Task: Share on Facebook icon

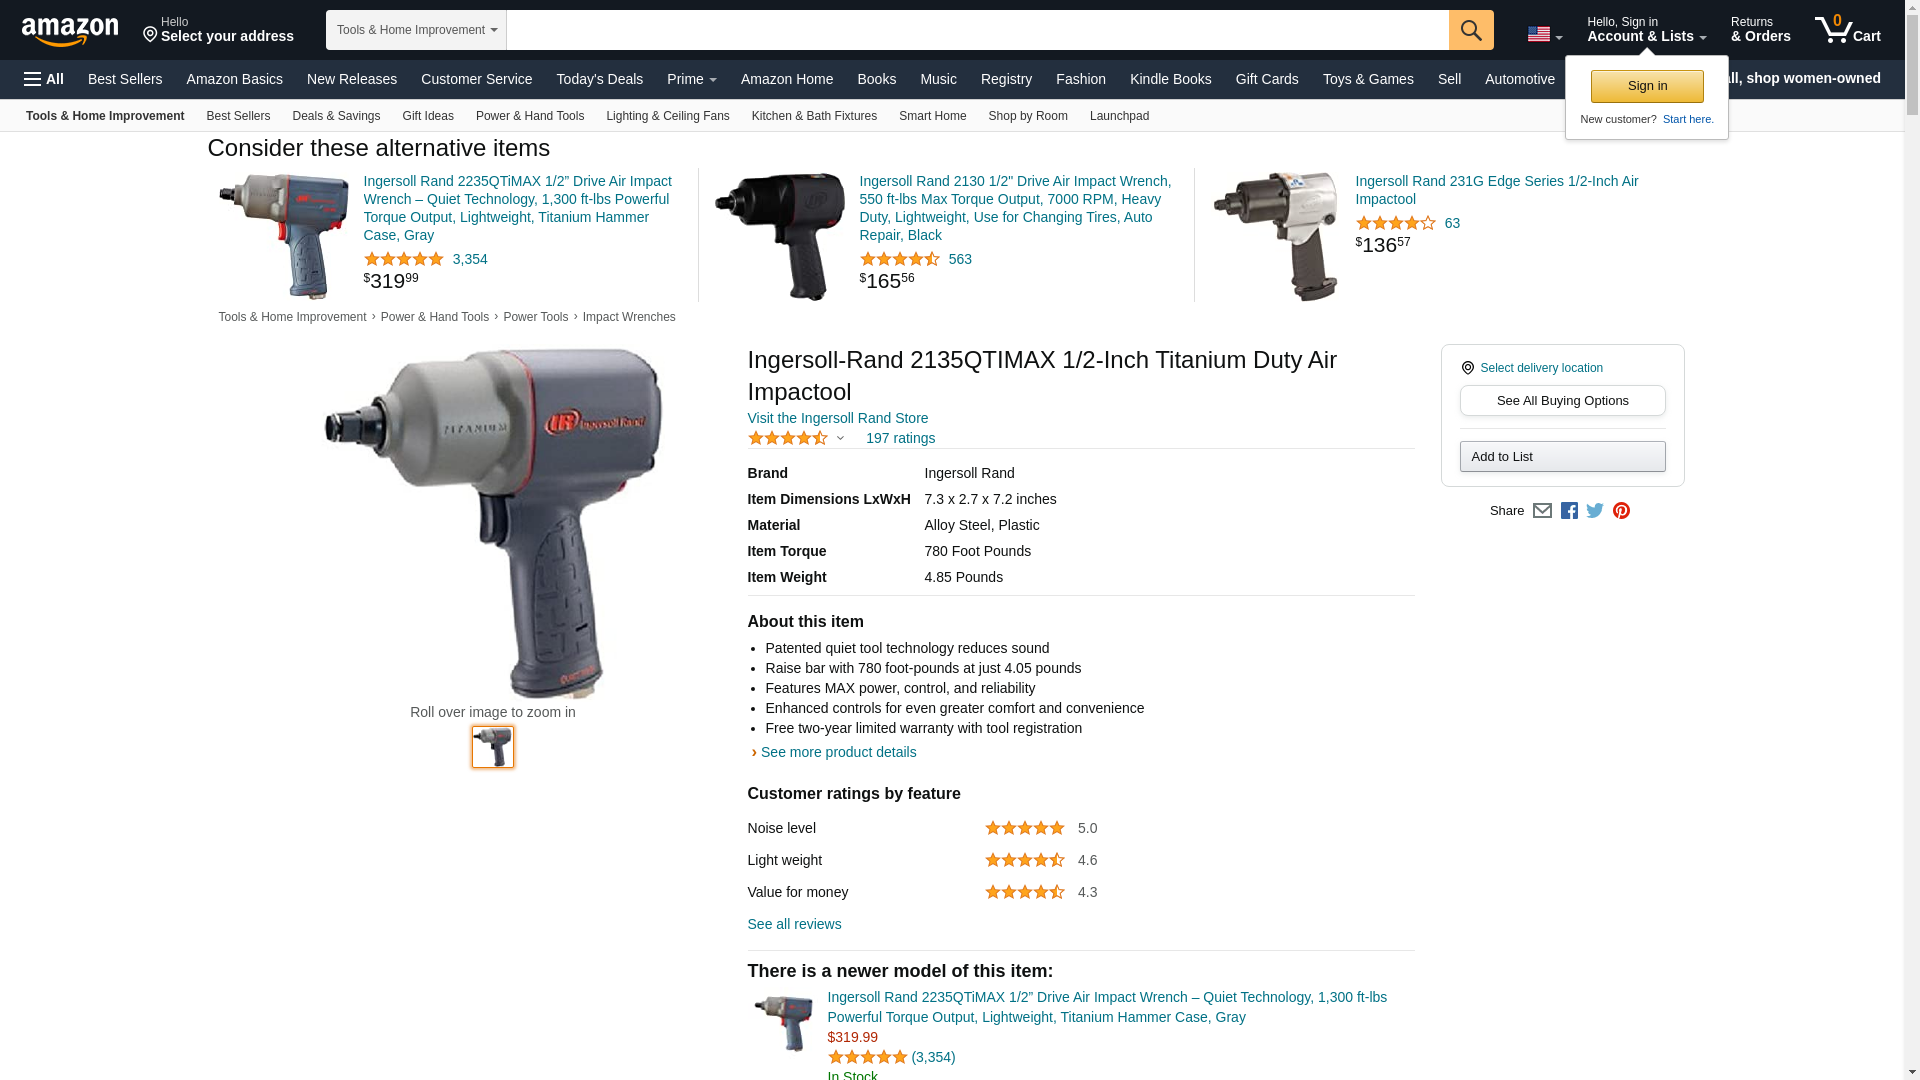Action: (x=1569, y=511)
